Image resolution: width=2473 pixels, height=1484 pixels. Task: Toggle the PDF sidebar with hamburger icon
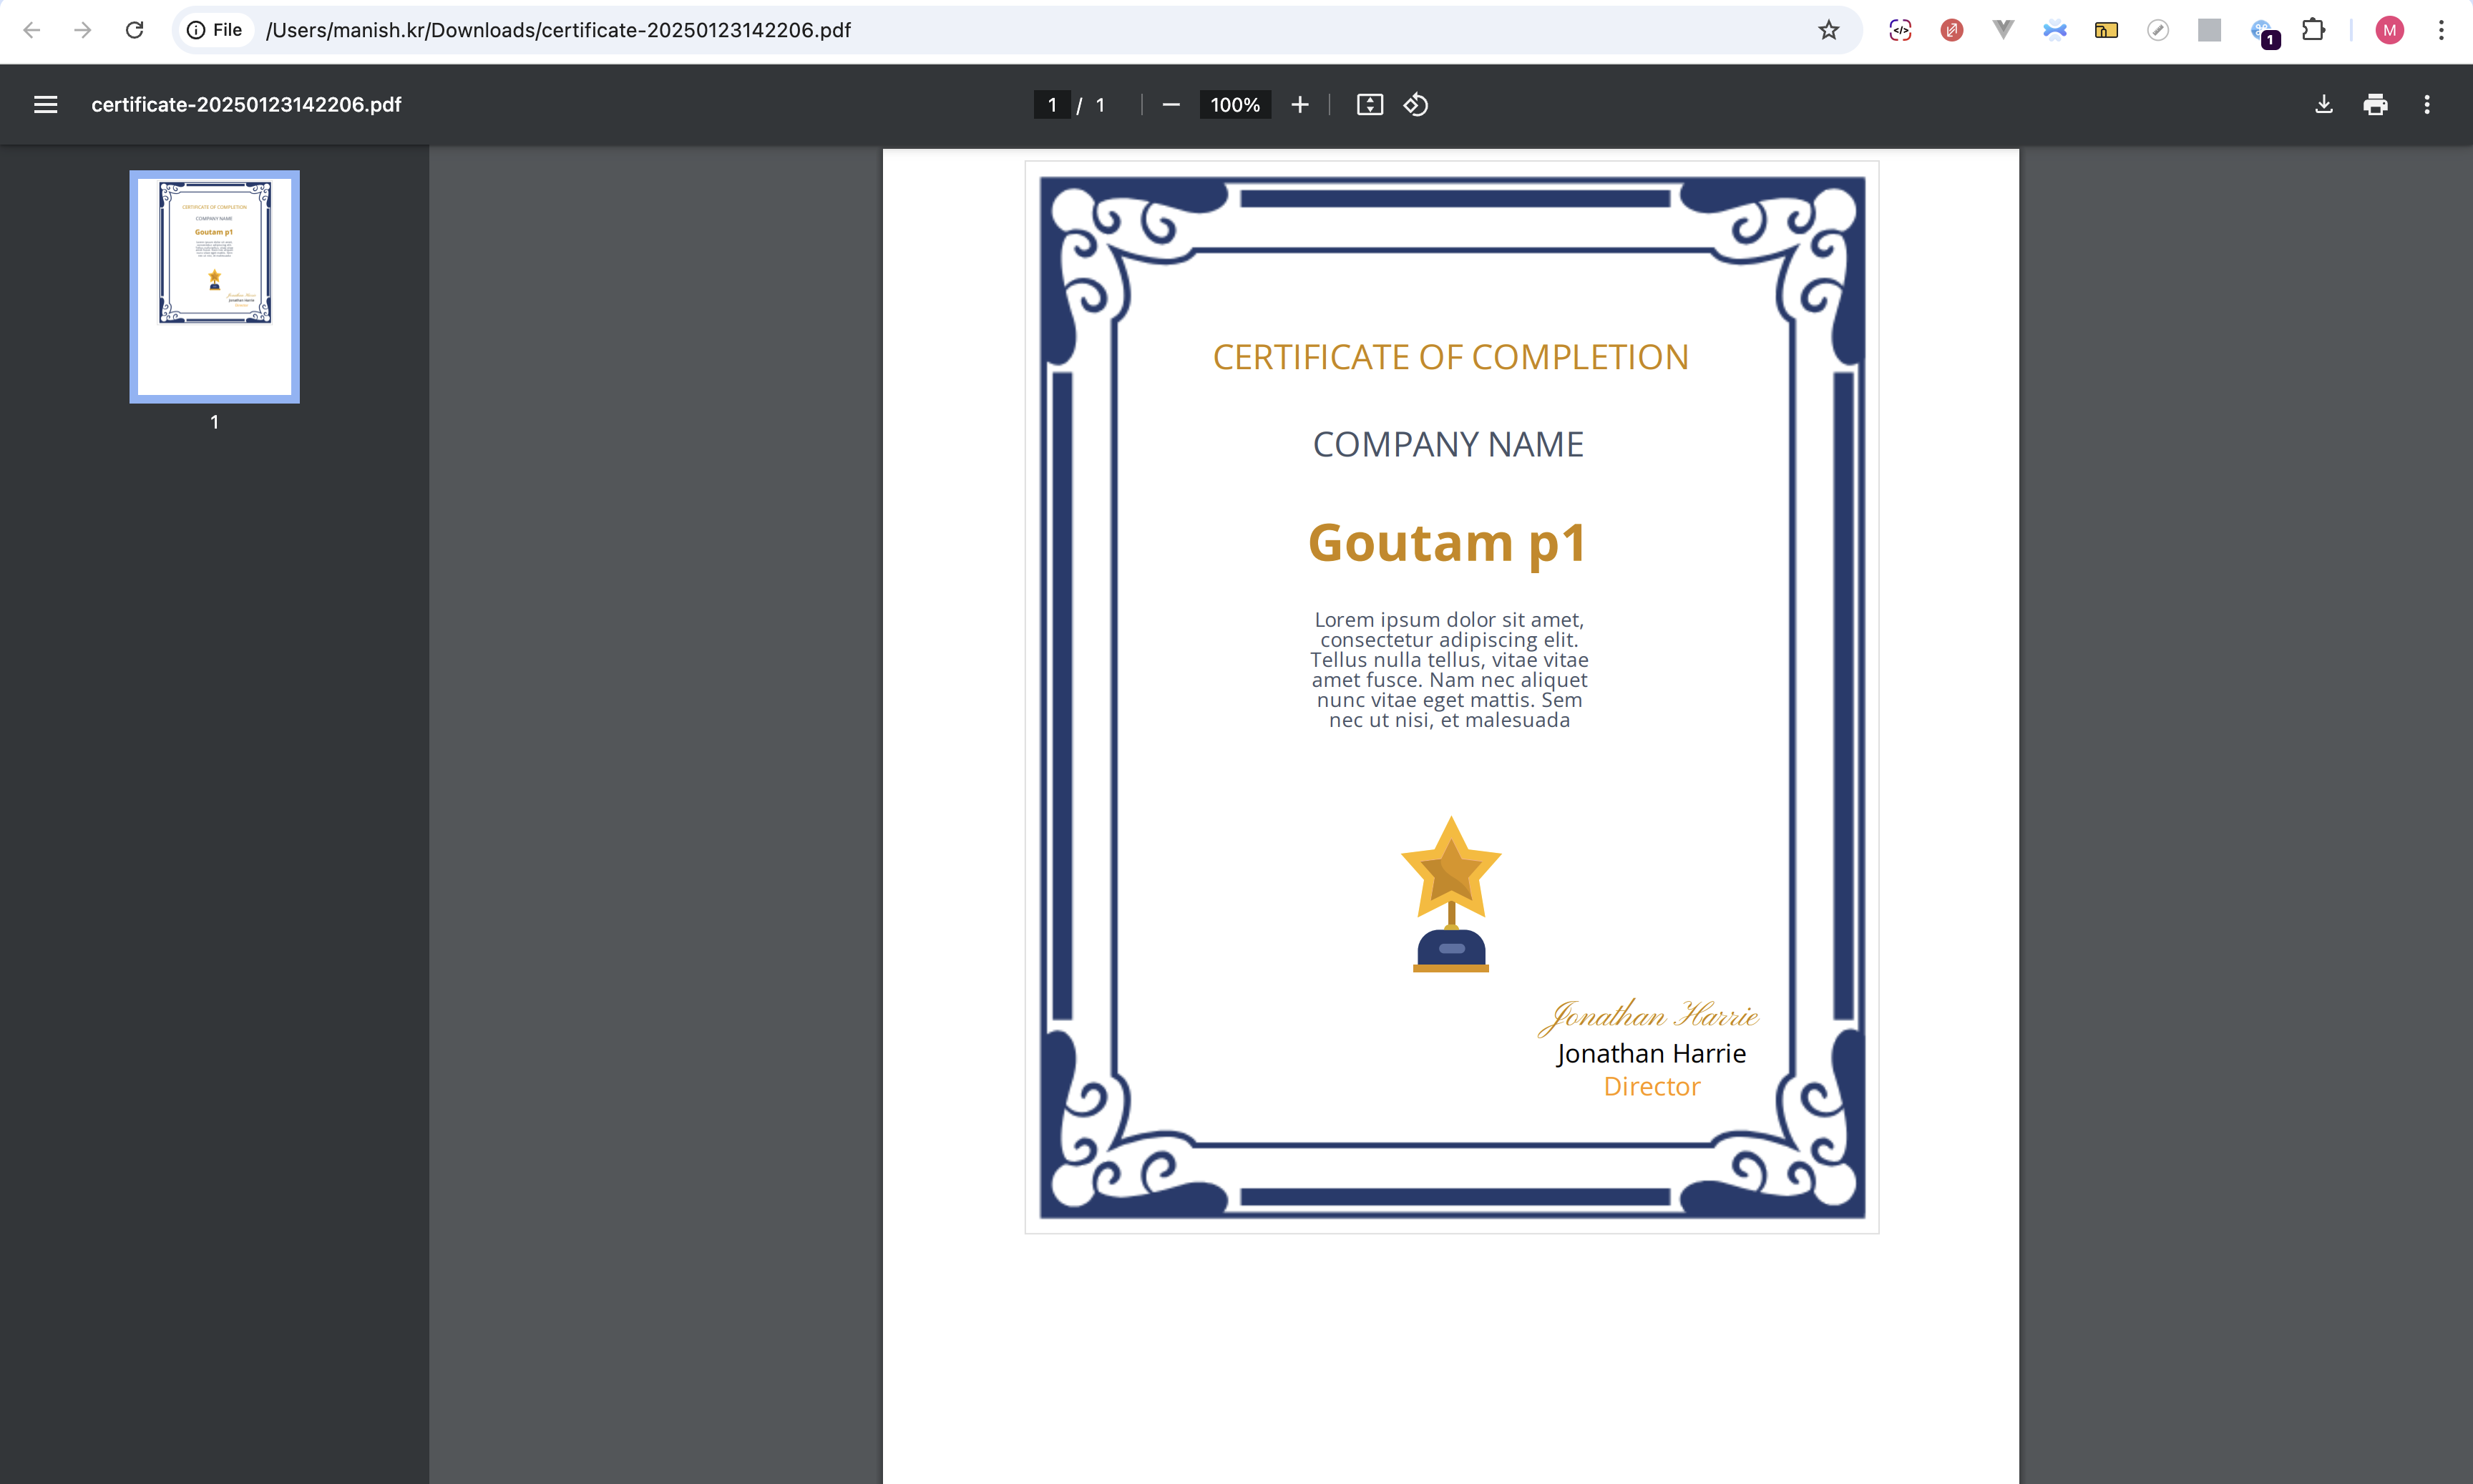tap(45, 105)
